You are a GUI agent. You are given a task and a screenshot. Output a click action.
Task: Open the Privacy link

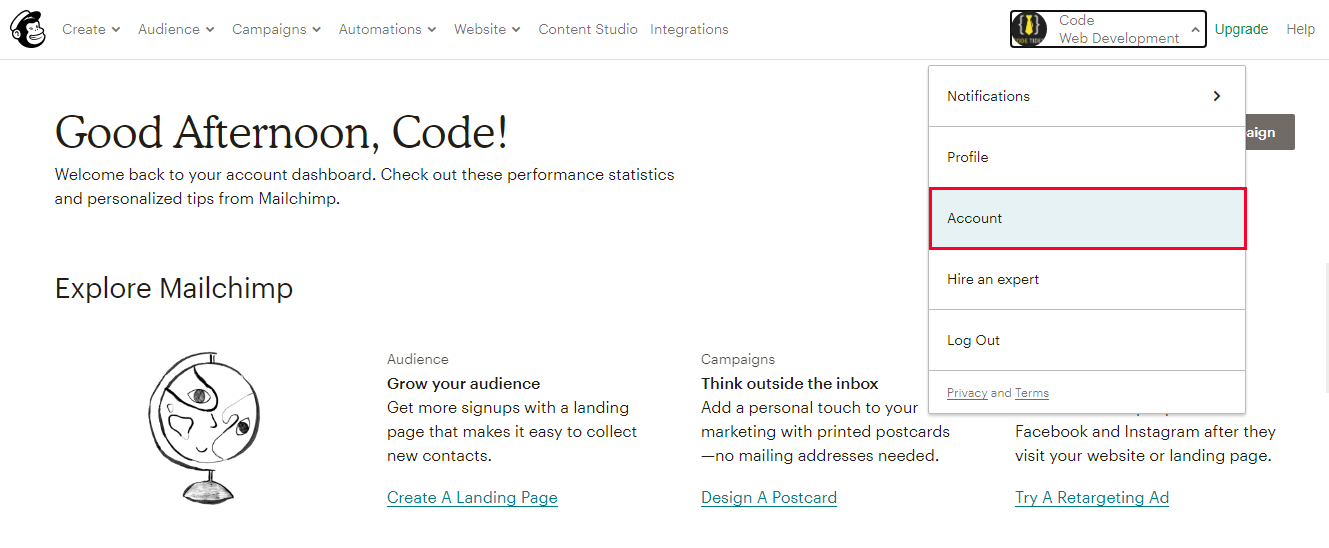967,393
